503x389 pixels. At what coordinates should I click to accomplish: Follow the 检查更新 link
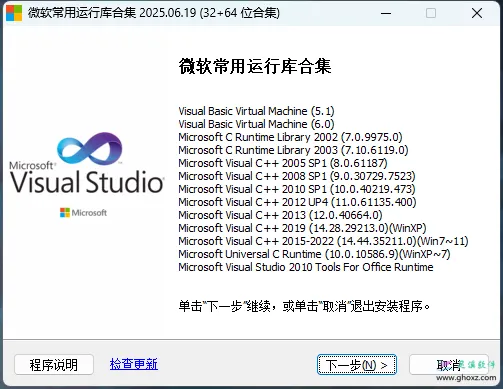pos(134,364)
